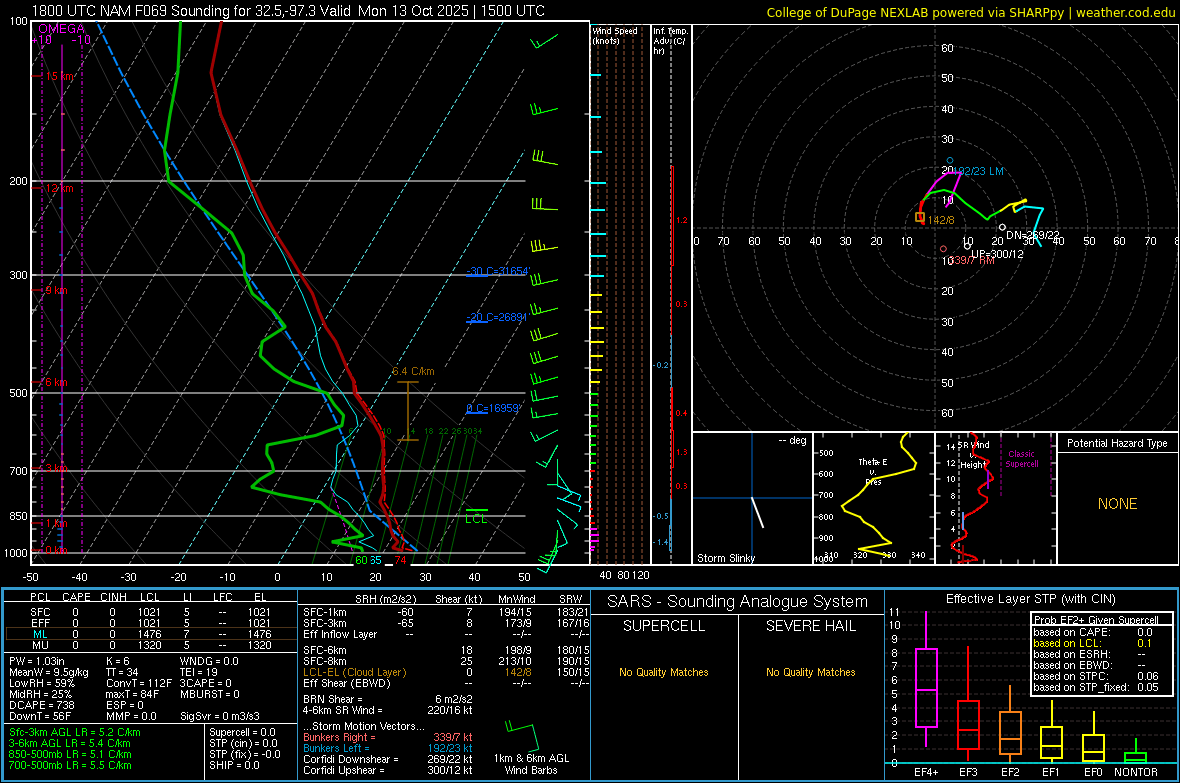Click the 850 pressure level label
1180x783 pixels.
tap(18, 516)
